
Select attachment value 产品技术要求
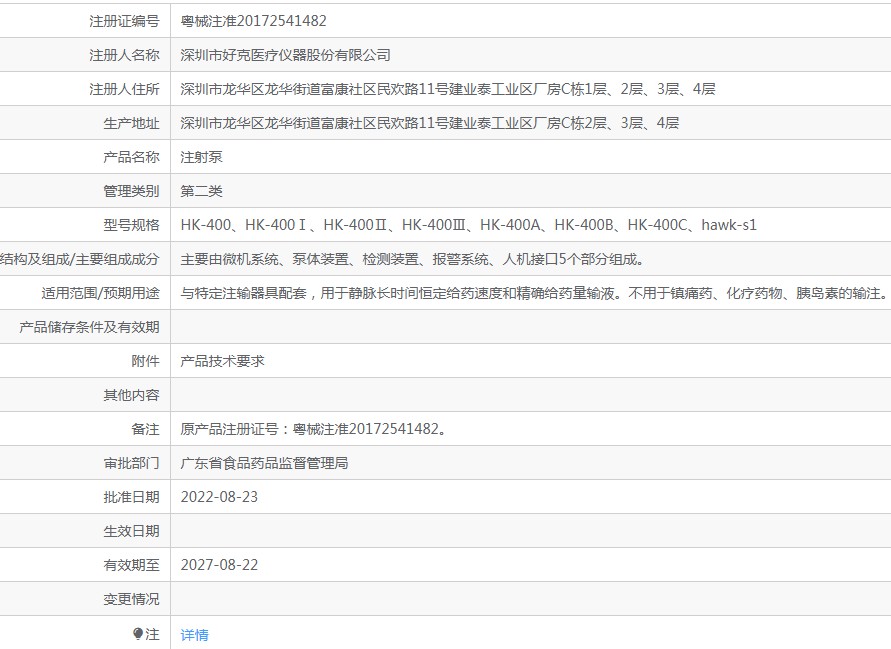(222, 361)
